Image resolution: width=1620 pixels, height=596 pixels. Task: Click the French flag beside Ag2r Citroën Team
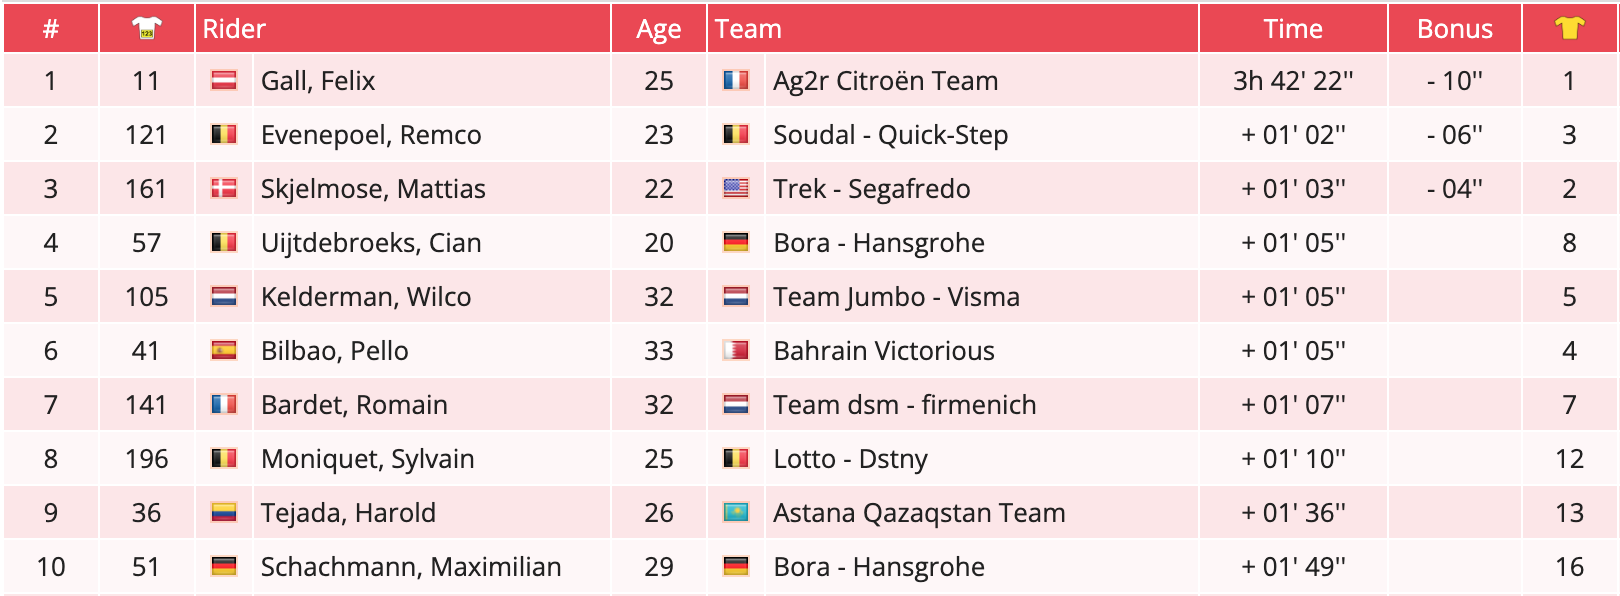(736, 81)
